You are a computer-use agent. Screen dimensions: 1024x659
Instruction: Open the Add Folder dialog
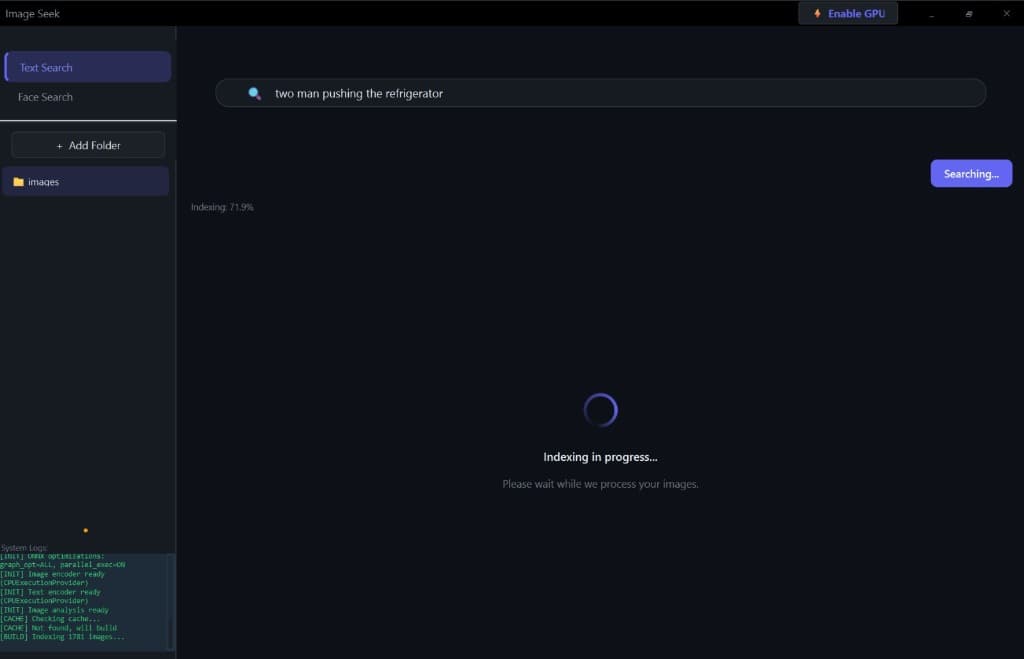[x=88, y=144]
